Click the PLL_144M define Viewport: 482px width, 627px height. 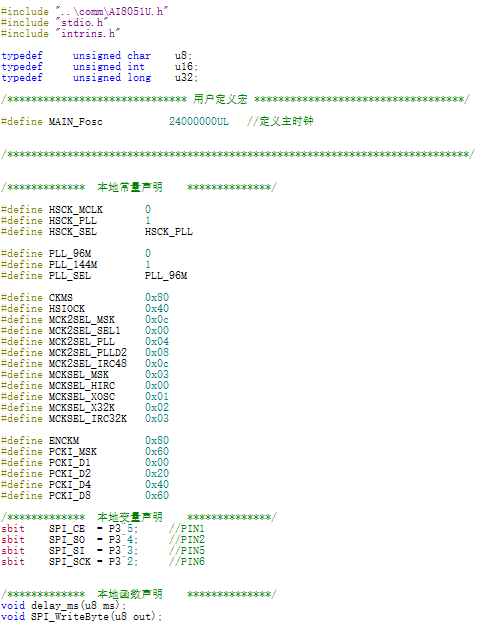(76, 265)
